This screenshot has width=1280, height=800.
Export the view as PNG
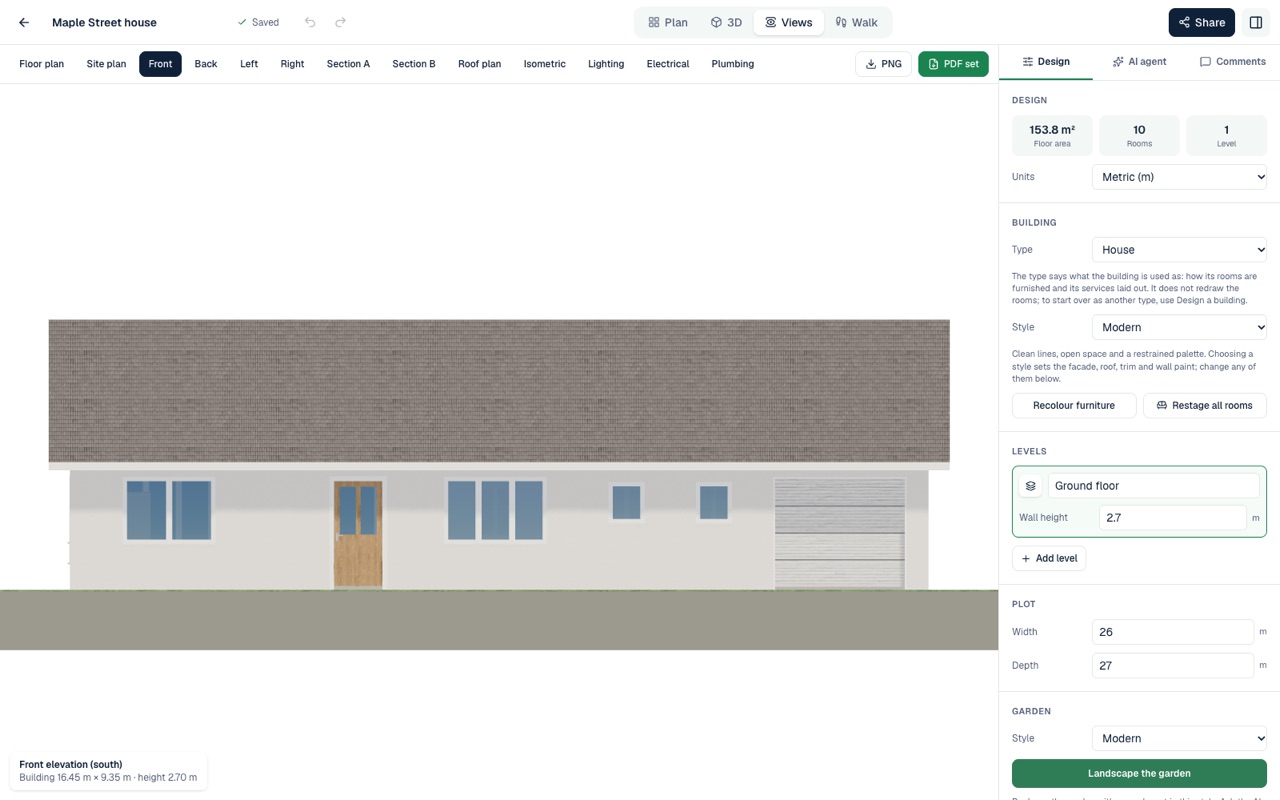point(883,64)
